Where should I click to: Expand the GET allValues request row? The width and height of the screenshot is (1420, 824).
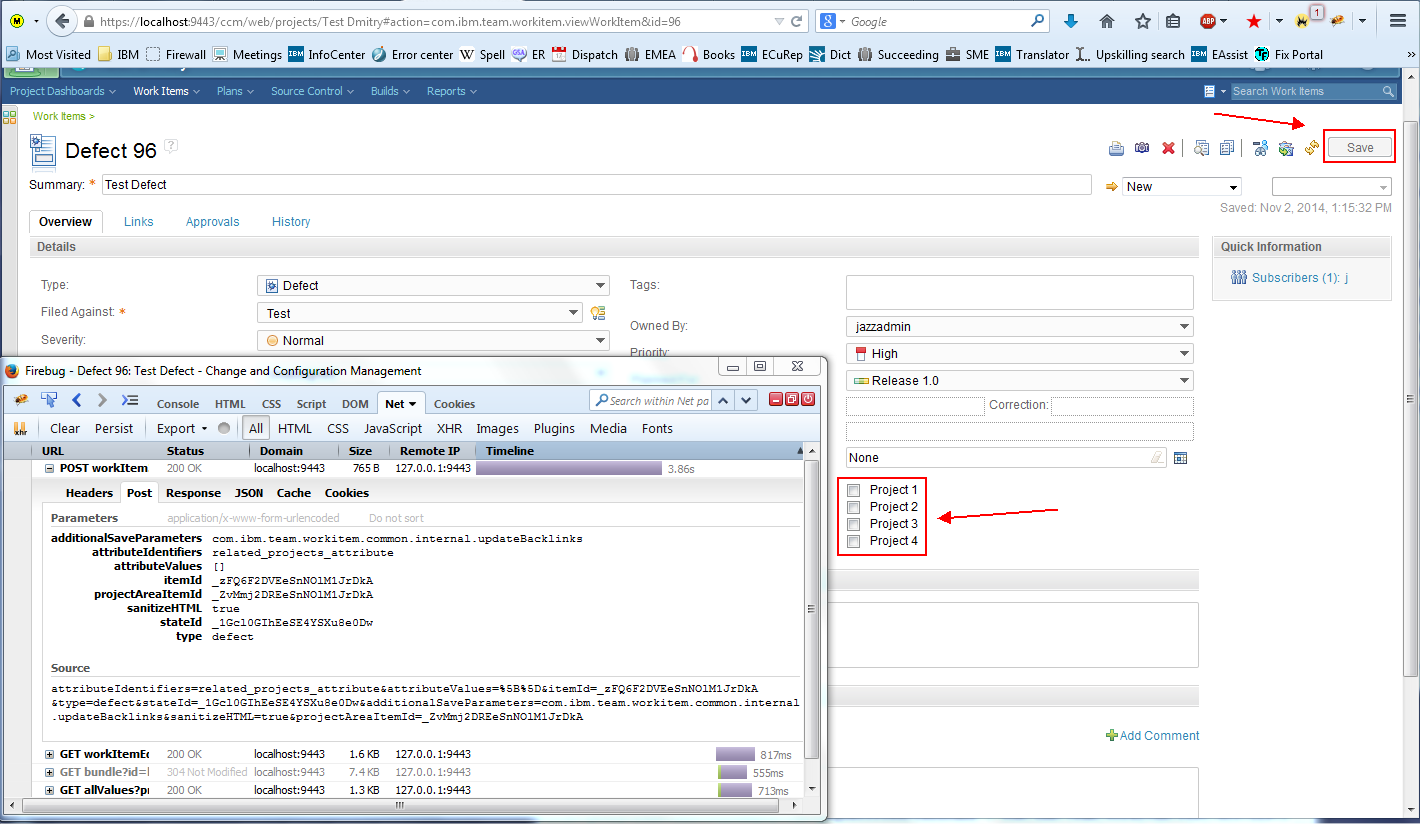50,790
